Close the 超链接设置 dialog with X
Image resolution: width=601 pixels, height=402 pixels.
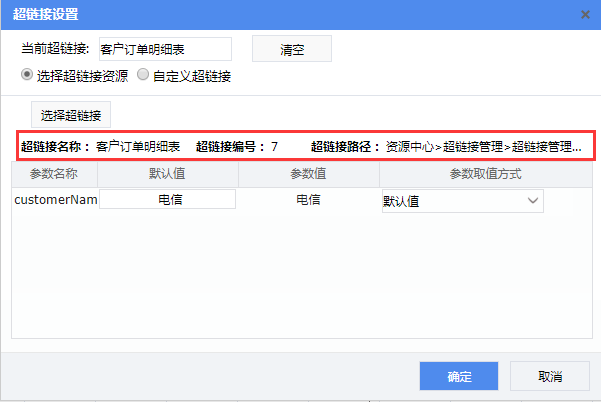585,15
